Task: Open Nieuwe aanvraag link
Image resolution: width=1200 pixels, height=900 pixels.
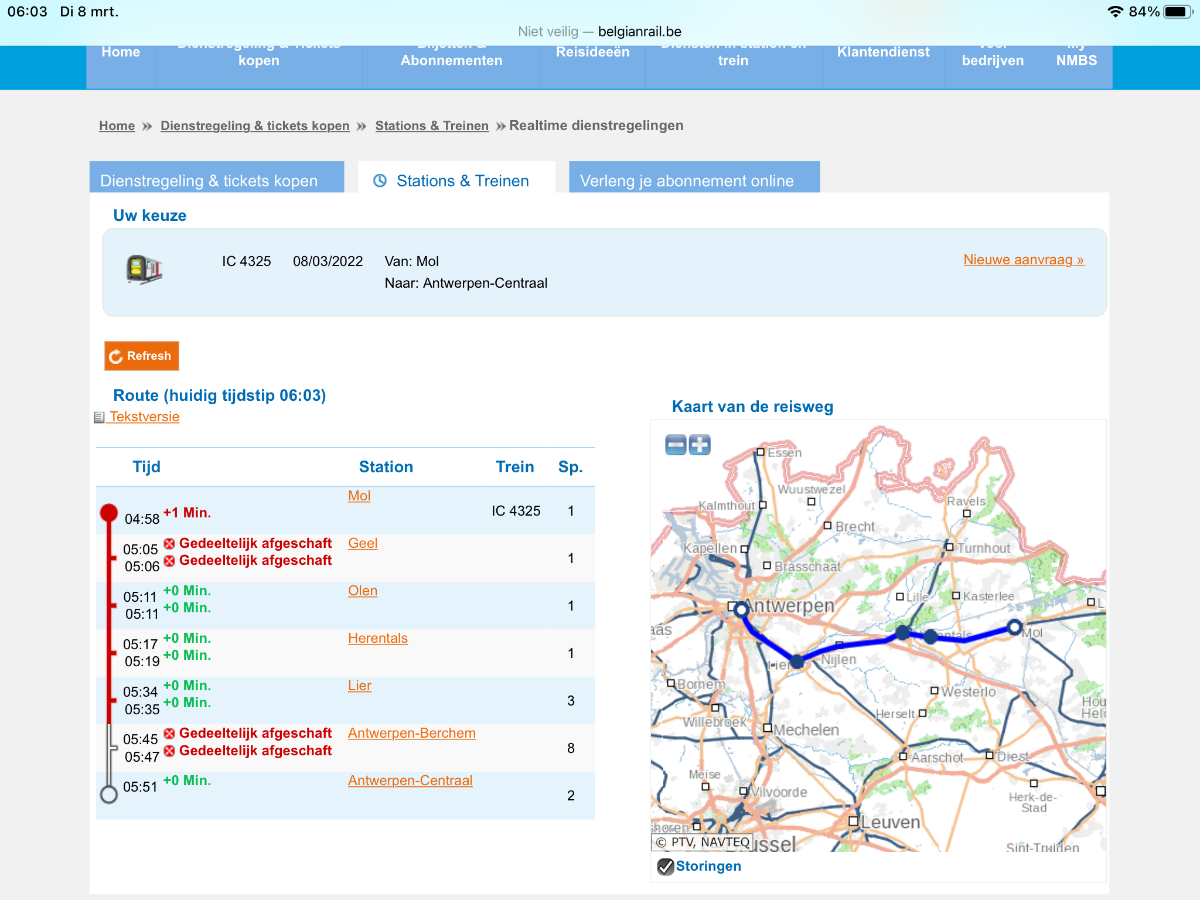Action: point(1023,260)
